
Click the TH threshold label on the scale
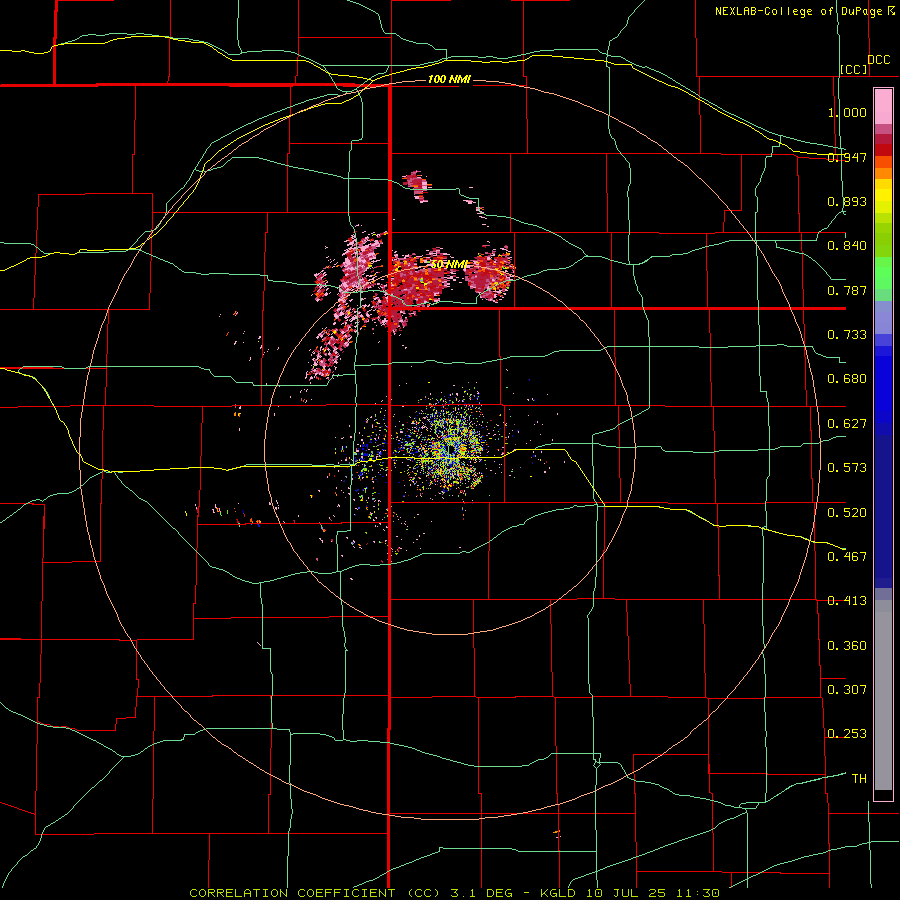(x=859, y=779)
